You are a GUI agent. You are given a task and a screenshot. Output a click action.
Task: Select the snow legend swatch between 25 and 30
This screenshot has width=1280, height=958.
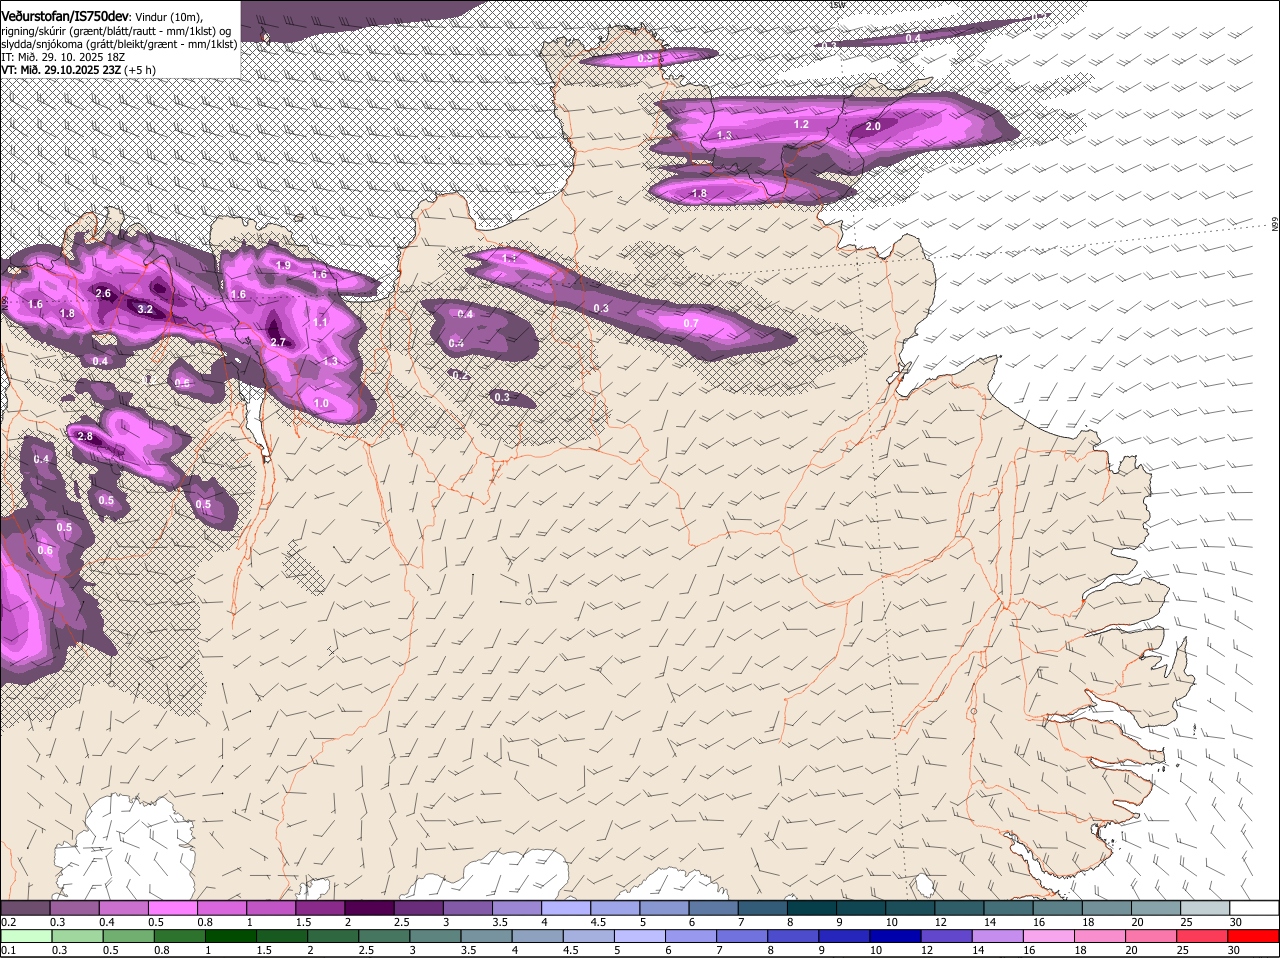click(x=1205, y=907)
